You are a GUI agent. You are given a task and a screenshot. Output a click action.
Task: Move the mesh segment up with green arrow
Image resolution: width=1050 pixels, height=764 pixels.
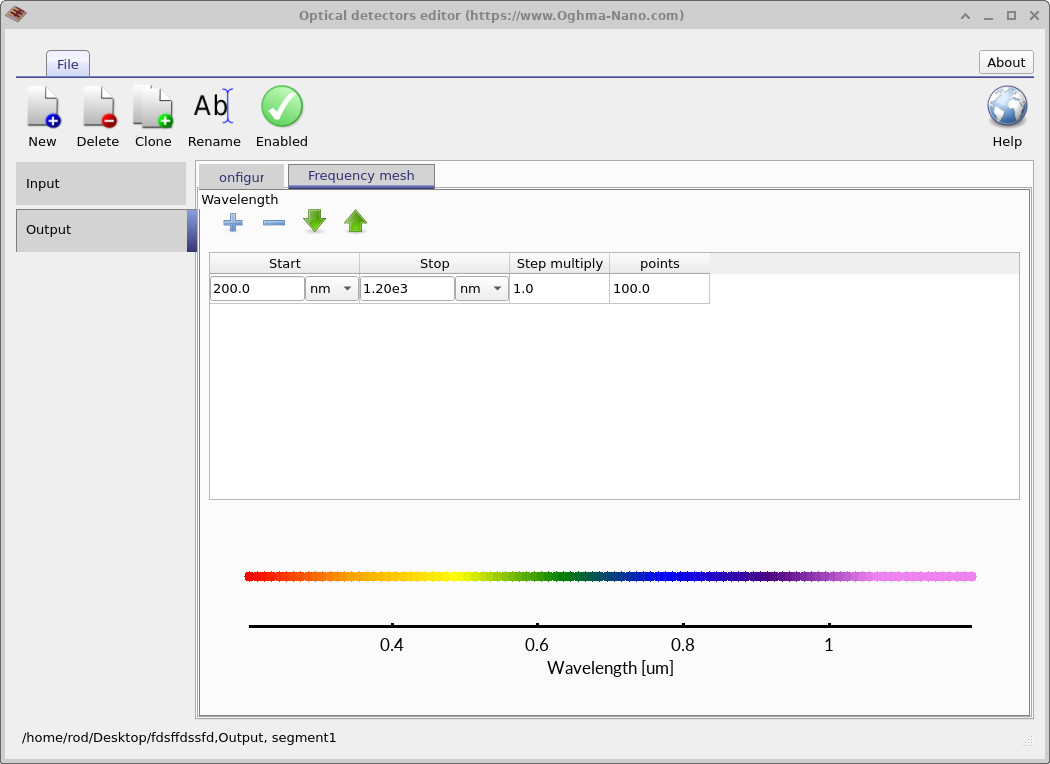pos(355,222)
